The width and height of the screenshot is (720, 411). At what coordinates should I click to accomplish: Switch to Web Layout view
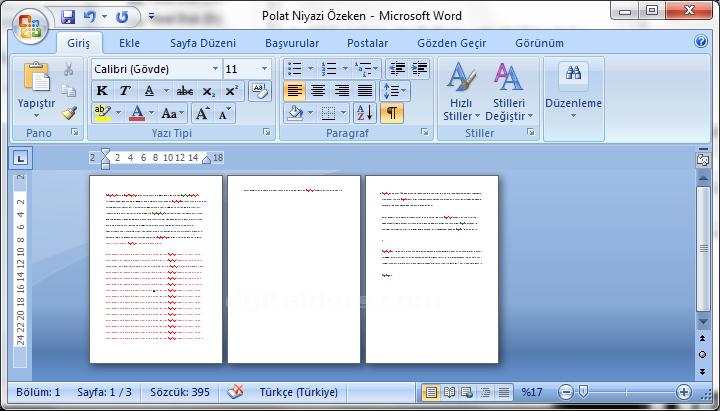pyautogui.click(x=467, y=392)
